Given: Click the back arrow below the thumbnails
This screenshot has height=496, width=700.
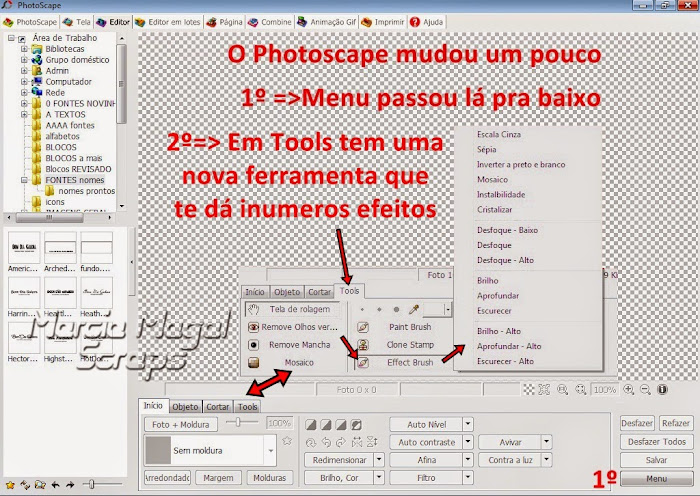Looking at the screenshot, I should coord(55,484).
